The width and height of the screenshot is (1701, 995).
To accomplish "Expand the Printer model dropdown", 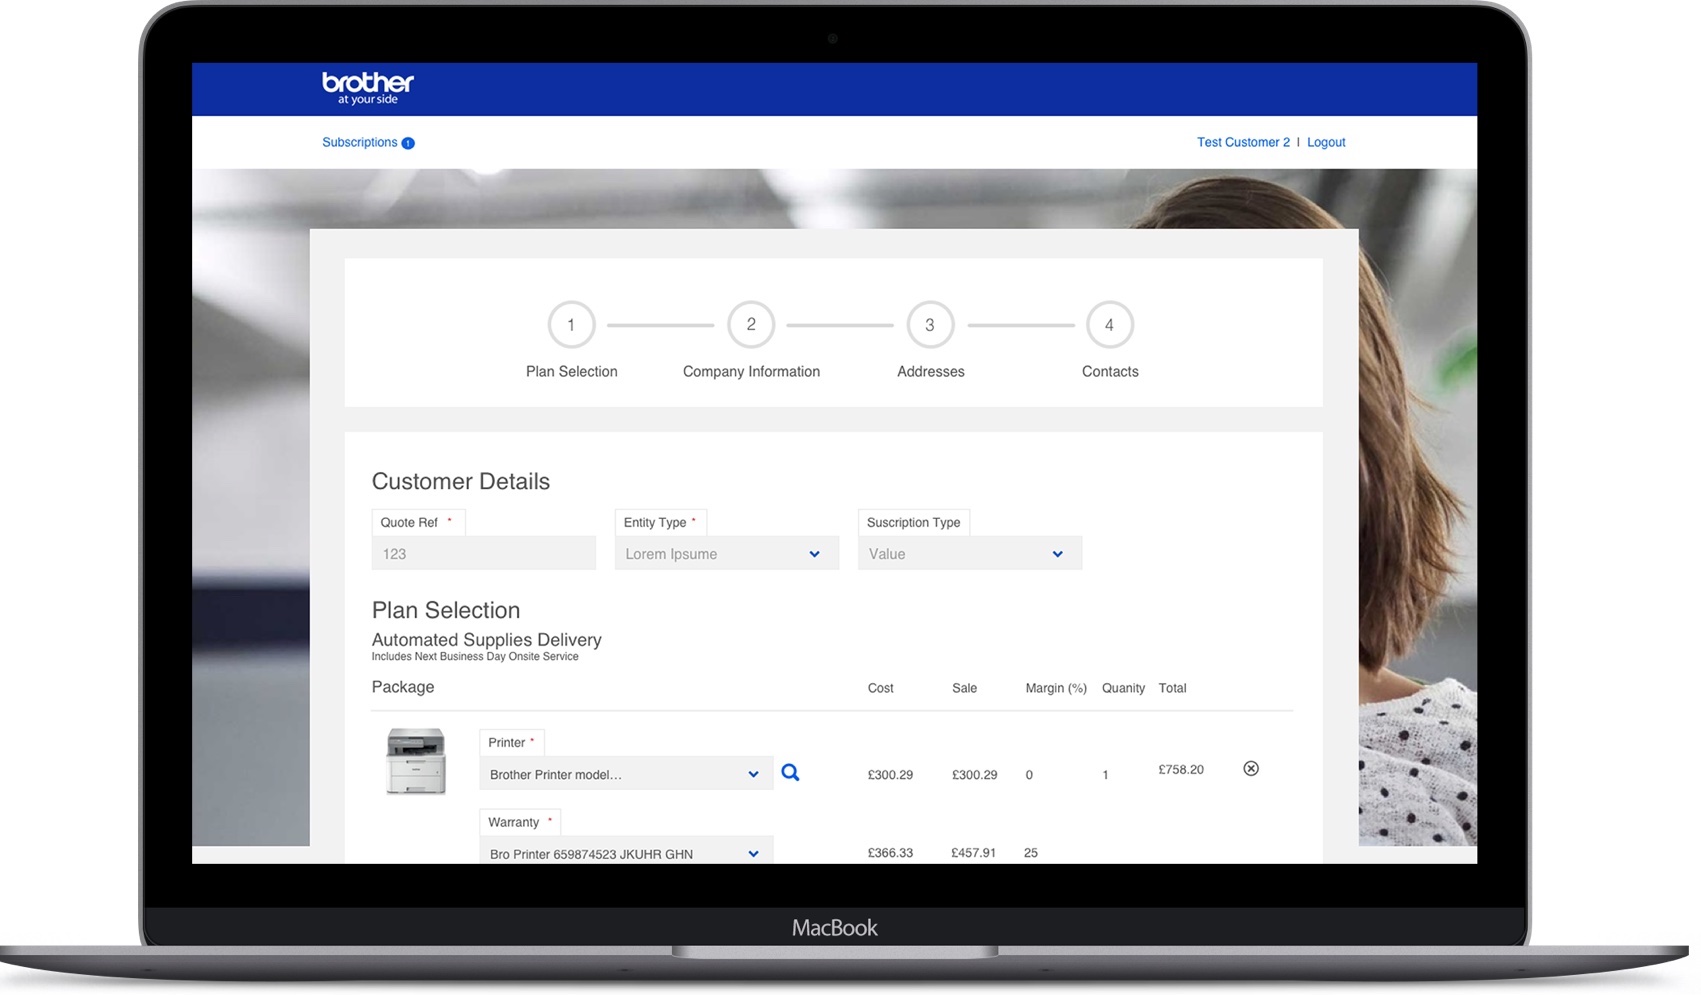I will coord(625,774).
